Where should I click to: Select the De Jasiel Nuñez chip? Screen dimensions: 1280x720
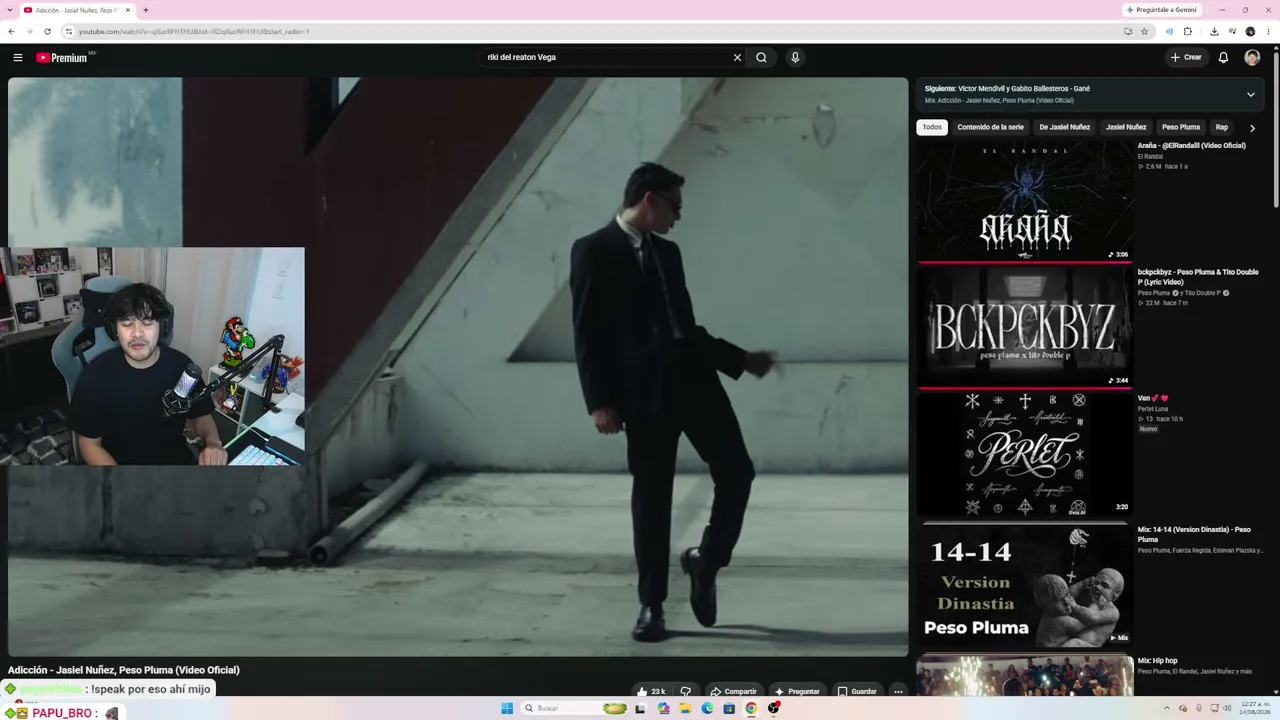tap(1064, 127)
